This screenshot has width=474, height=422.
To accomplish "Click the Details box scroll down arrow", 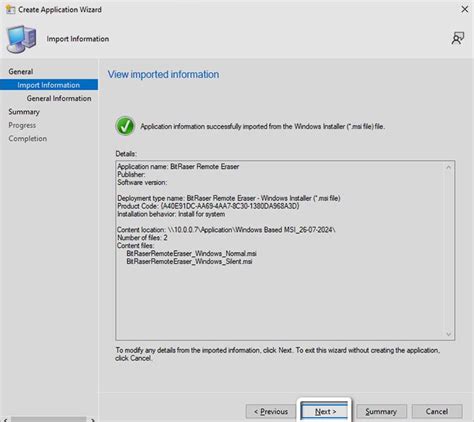I will pos(449,334).
